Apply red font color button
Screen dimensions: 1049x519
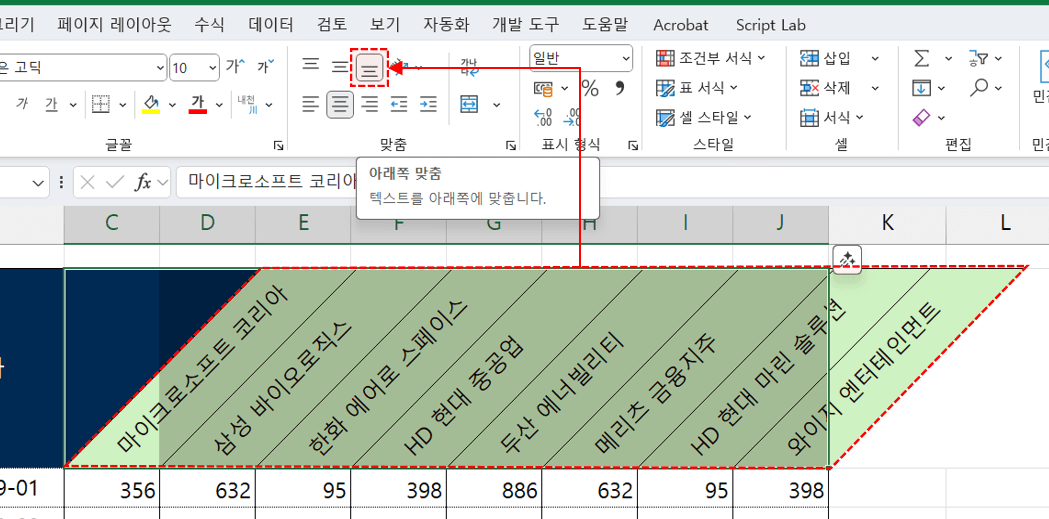point(197,104)
